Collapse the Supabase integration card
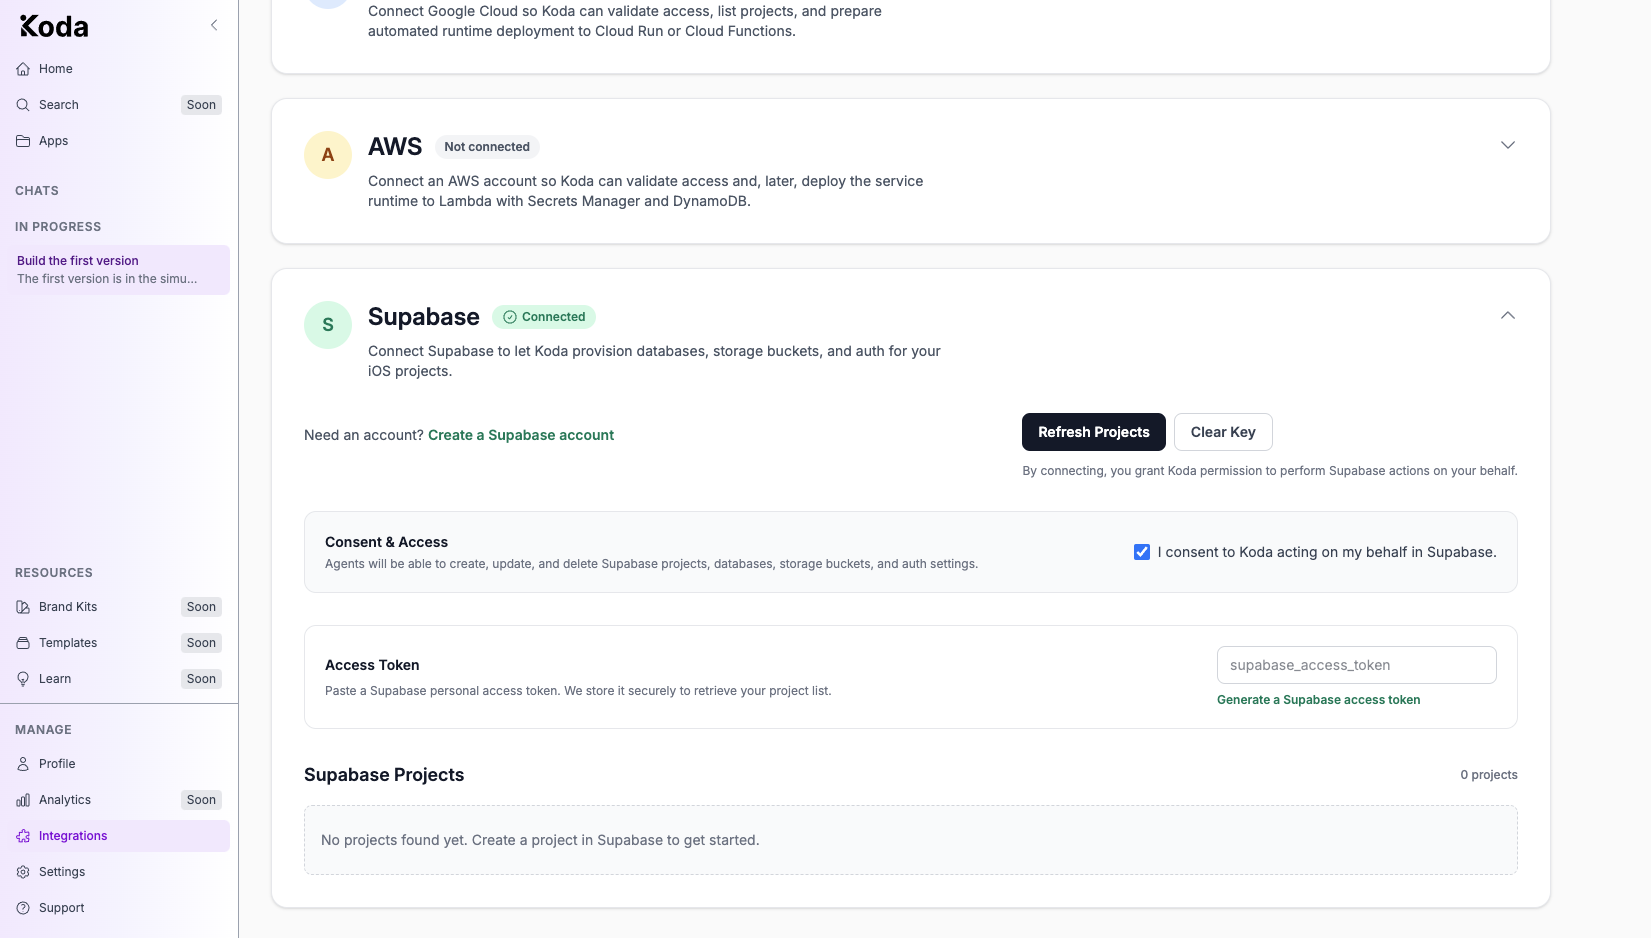 pos(1508,315)
